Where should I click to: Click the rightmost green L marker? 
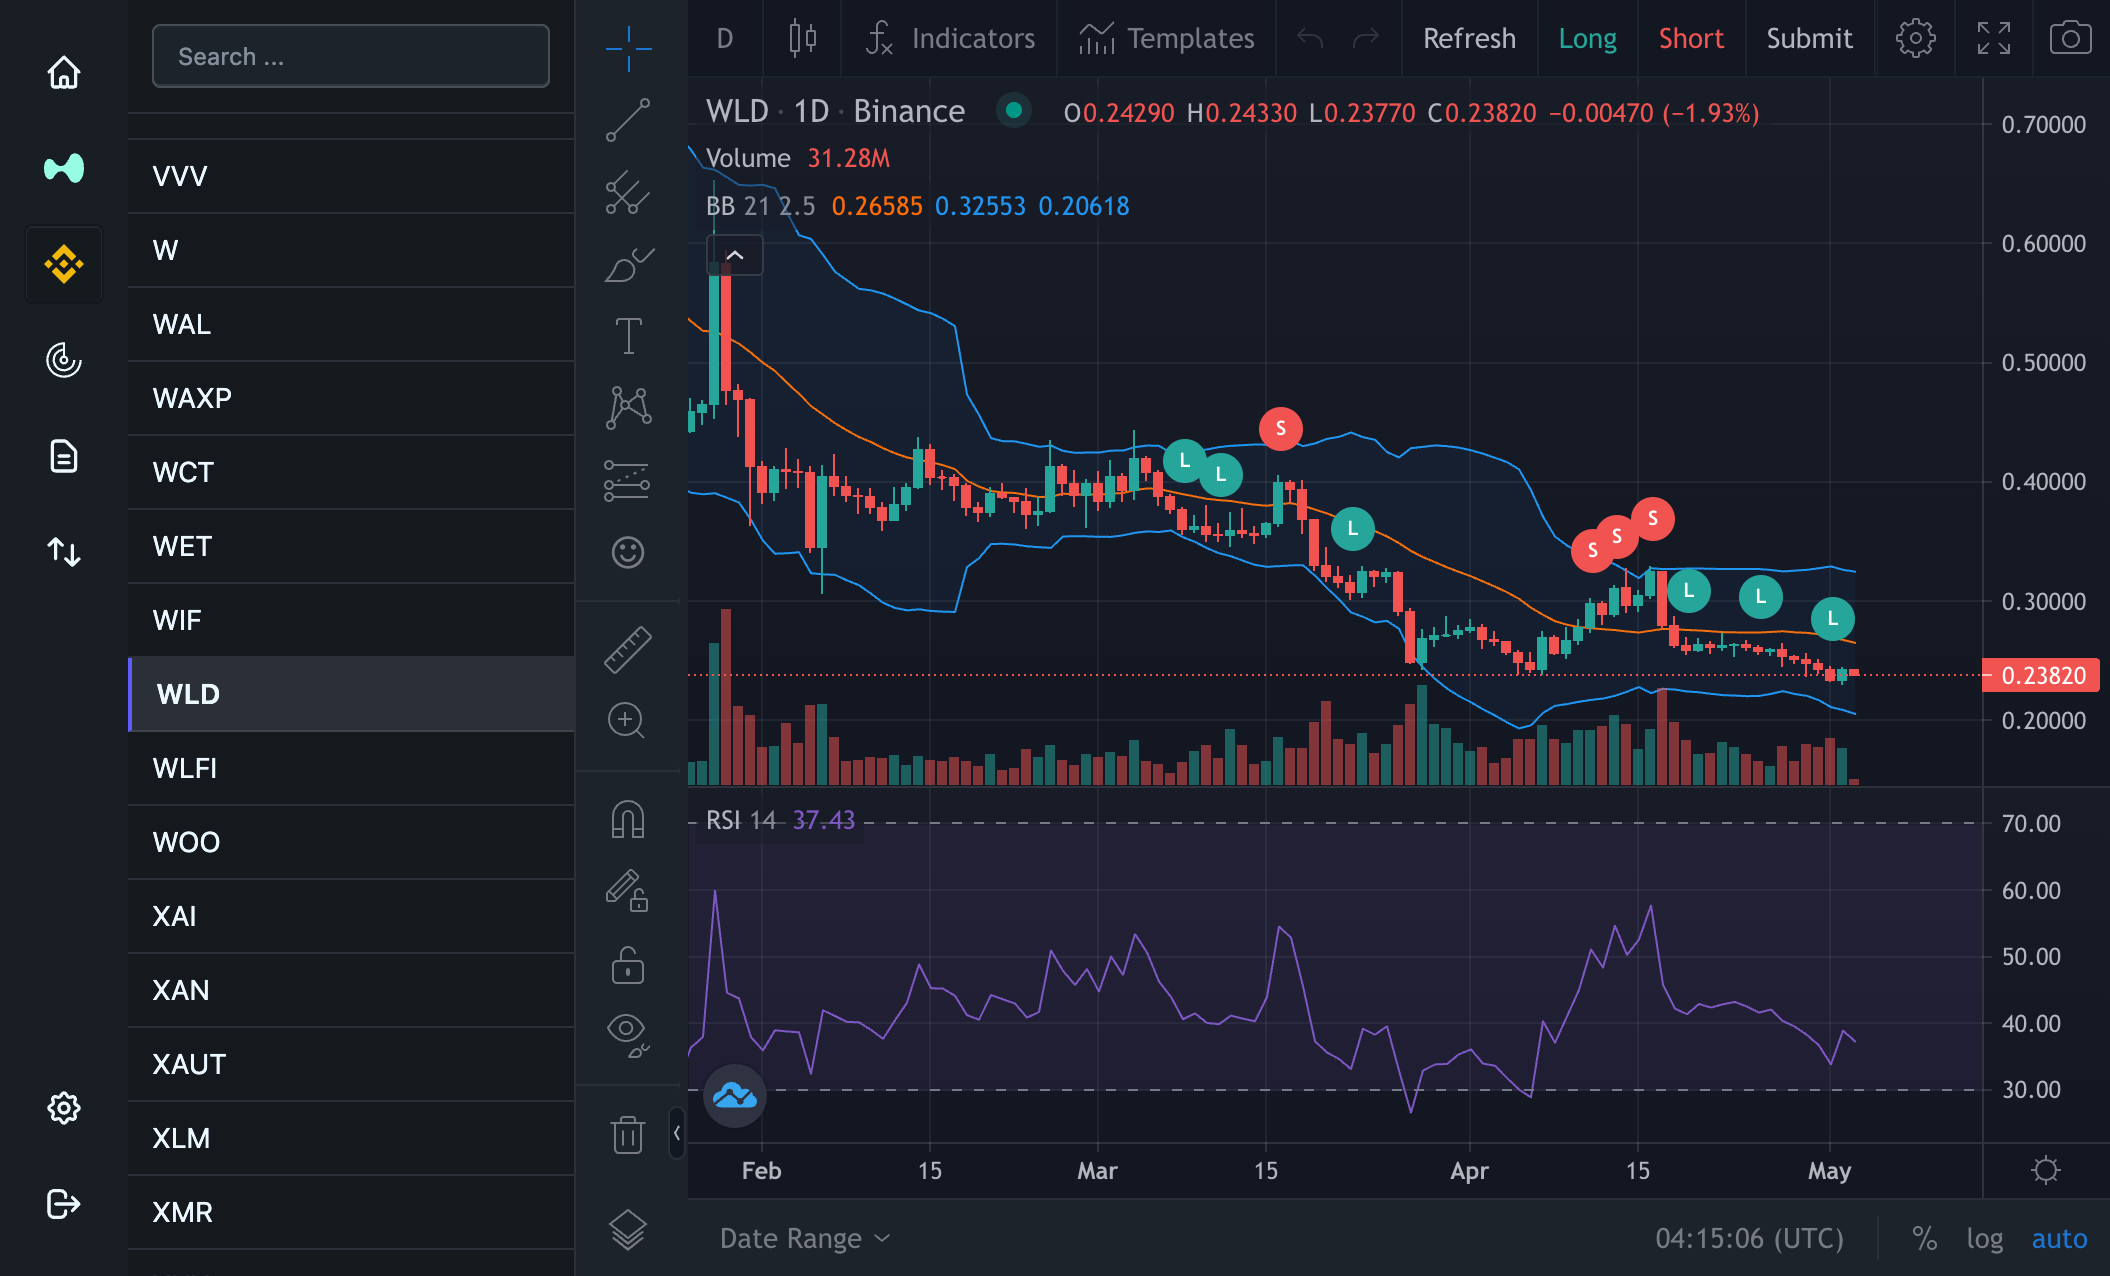pos(1832,618)
